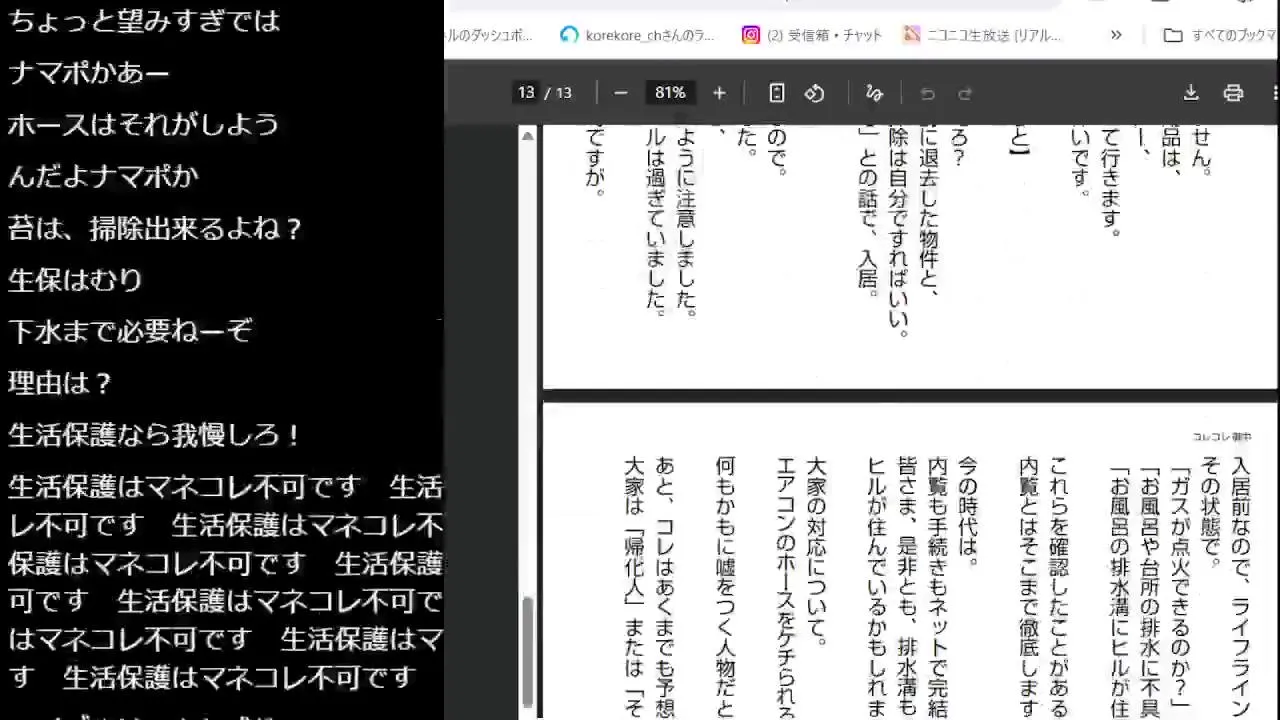
Task: Click the comment 生保はむり
Action: [76, 280]
